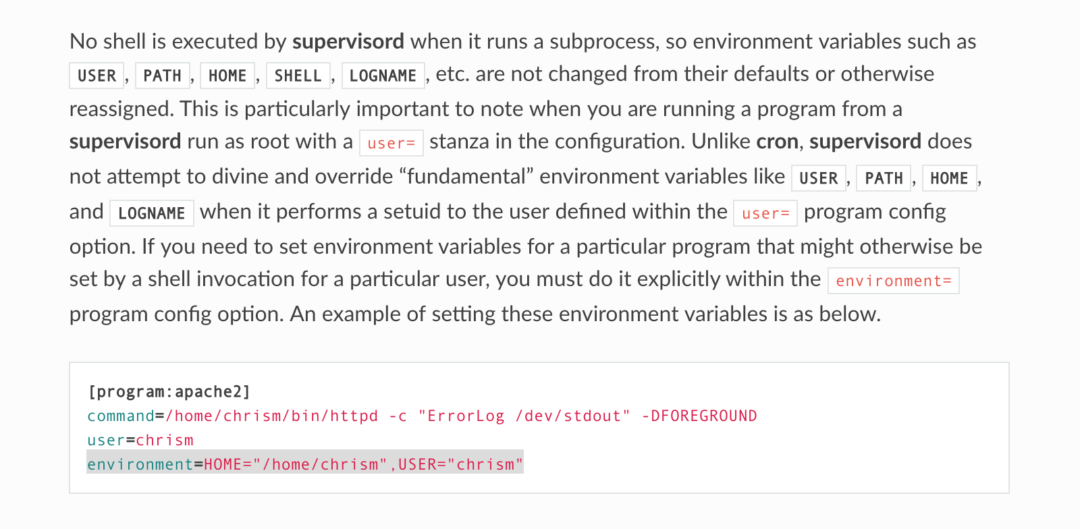
Task: Click bold supervisord in the first sentence
Action: [348, 41]
